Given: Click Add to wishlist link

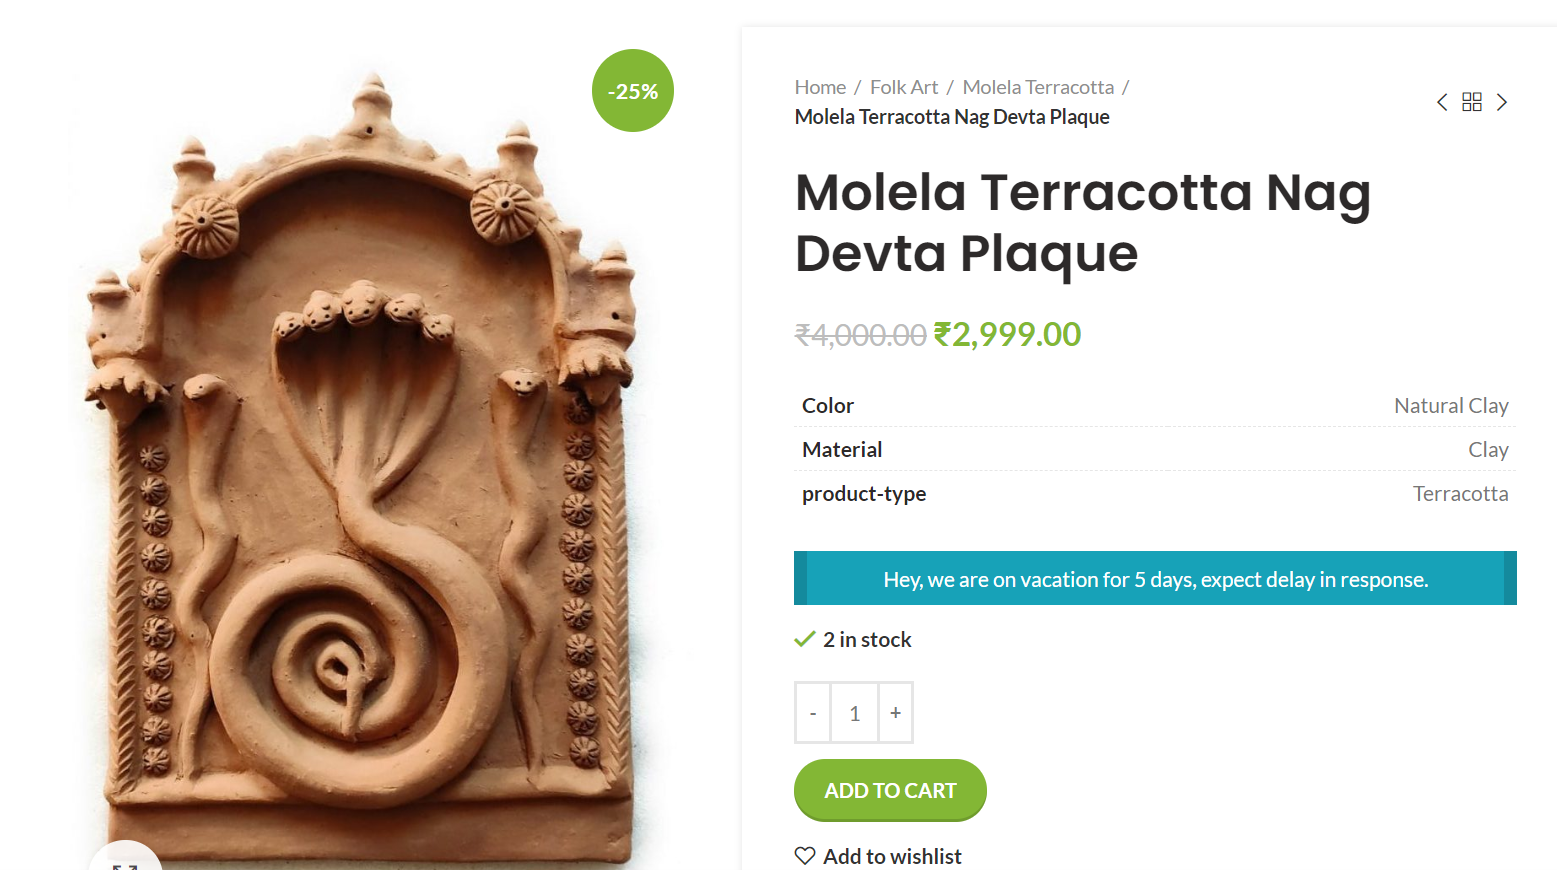Looking at the screenshot, I should [892, 856].
